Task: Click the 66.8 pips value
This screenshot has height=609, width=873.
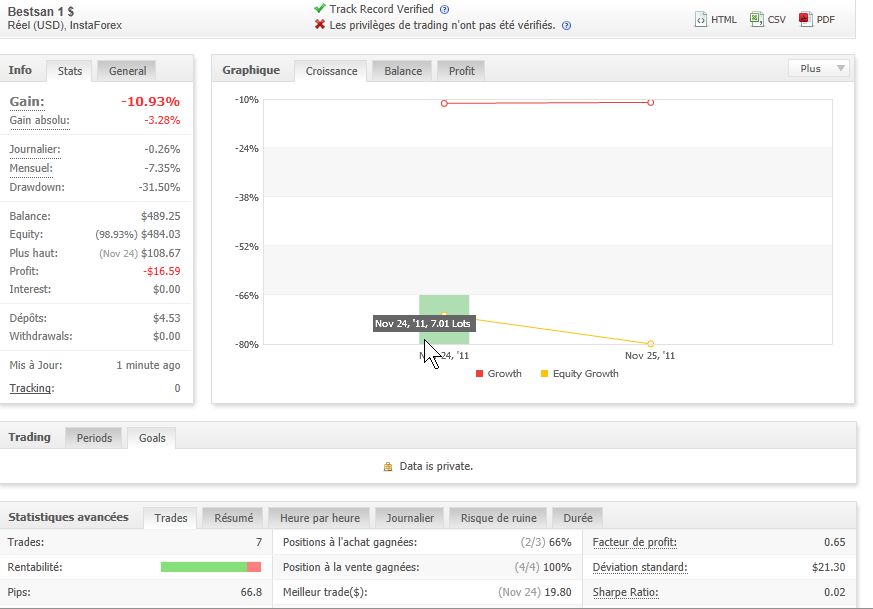Action: pyautogui.click(x=251, y=592)
